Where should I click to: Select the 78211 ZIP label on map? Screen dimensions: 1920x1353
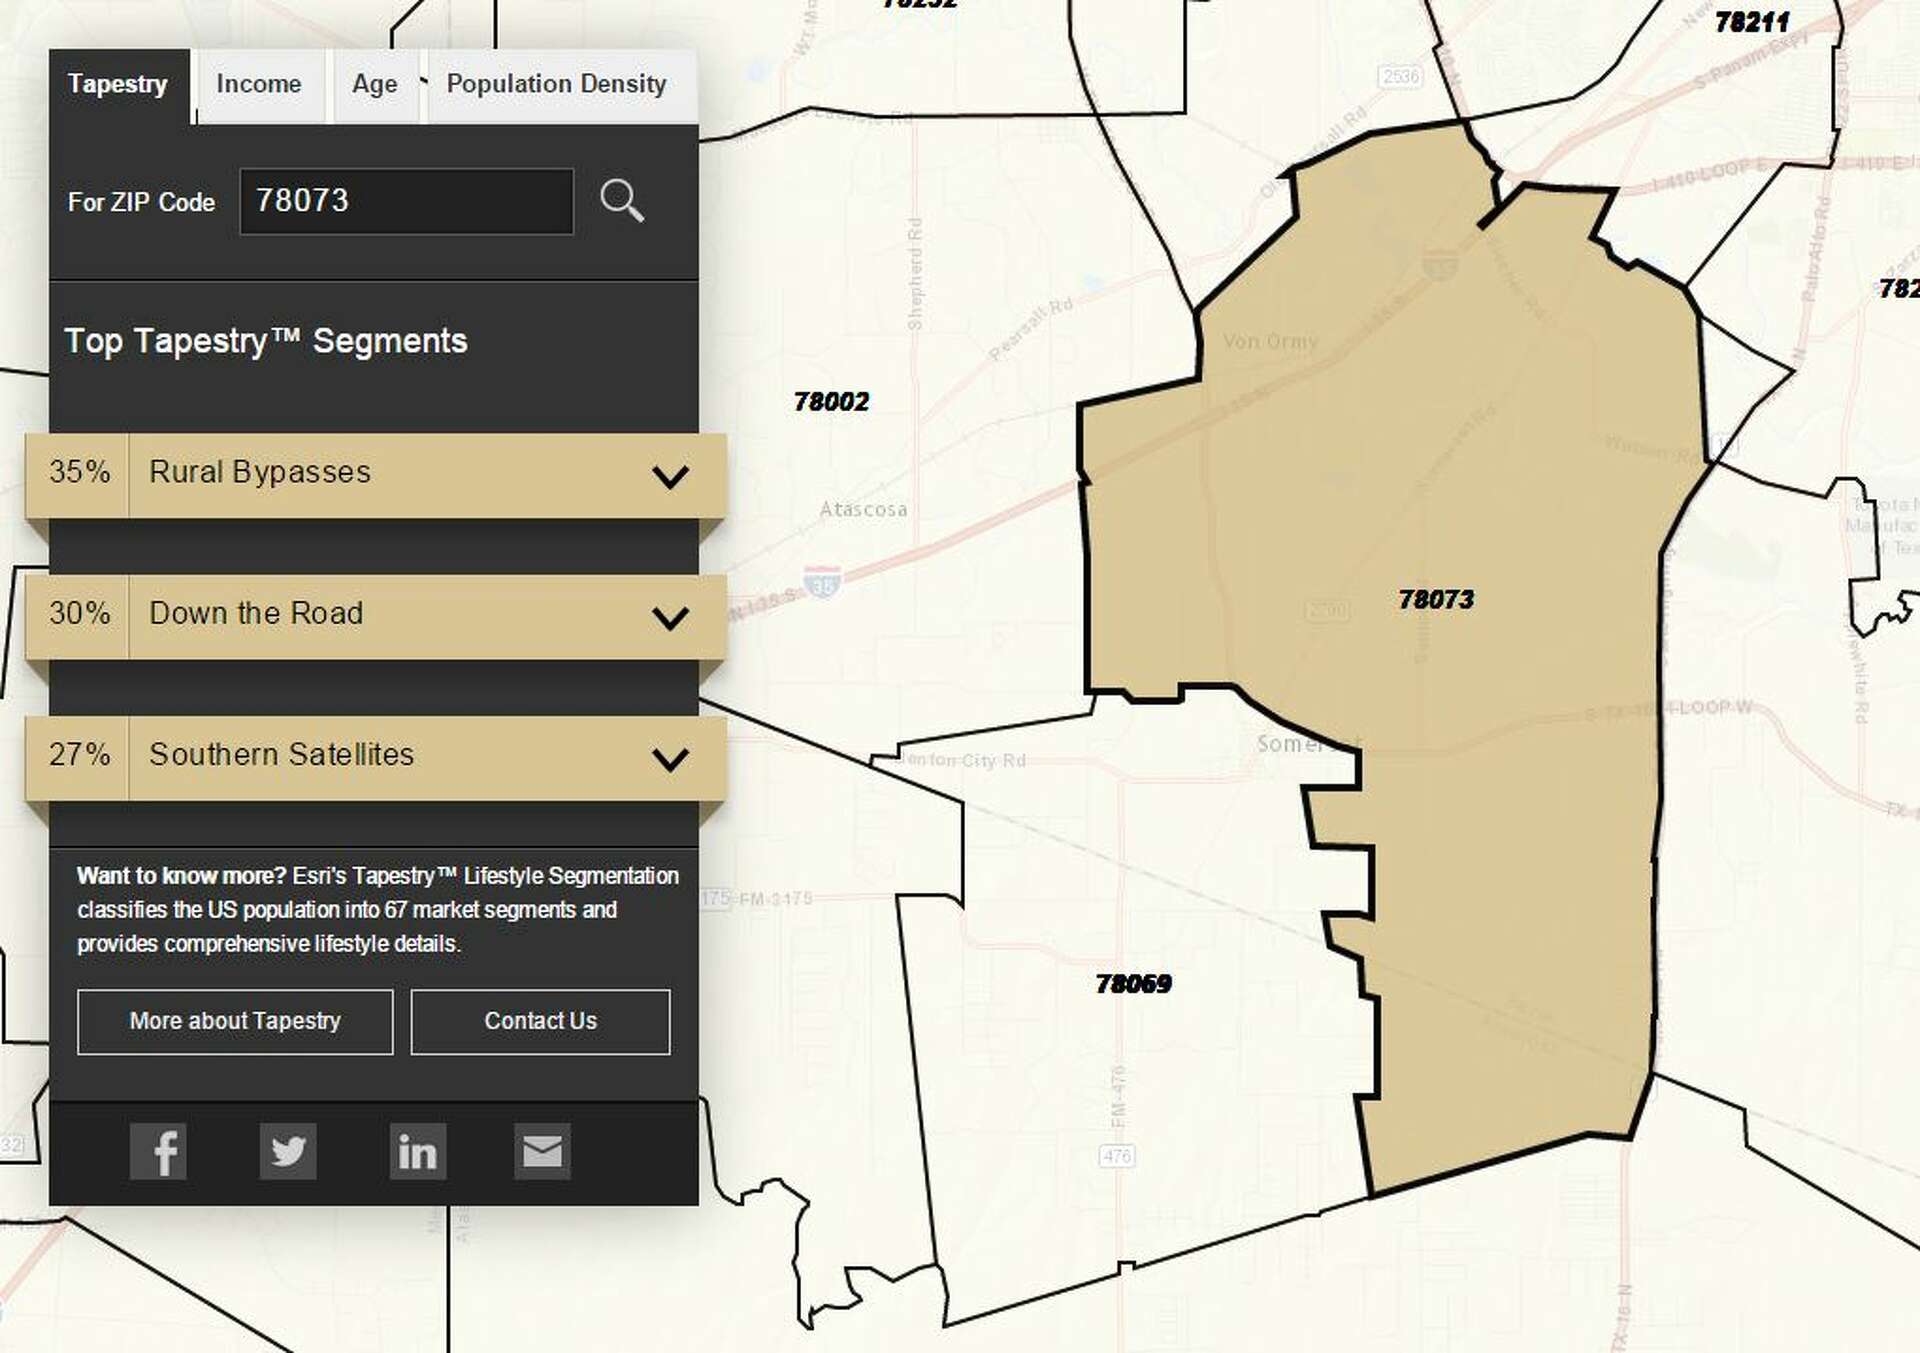tap(1752, 22)
